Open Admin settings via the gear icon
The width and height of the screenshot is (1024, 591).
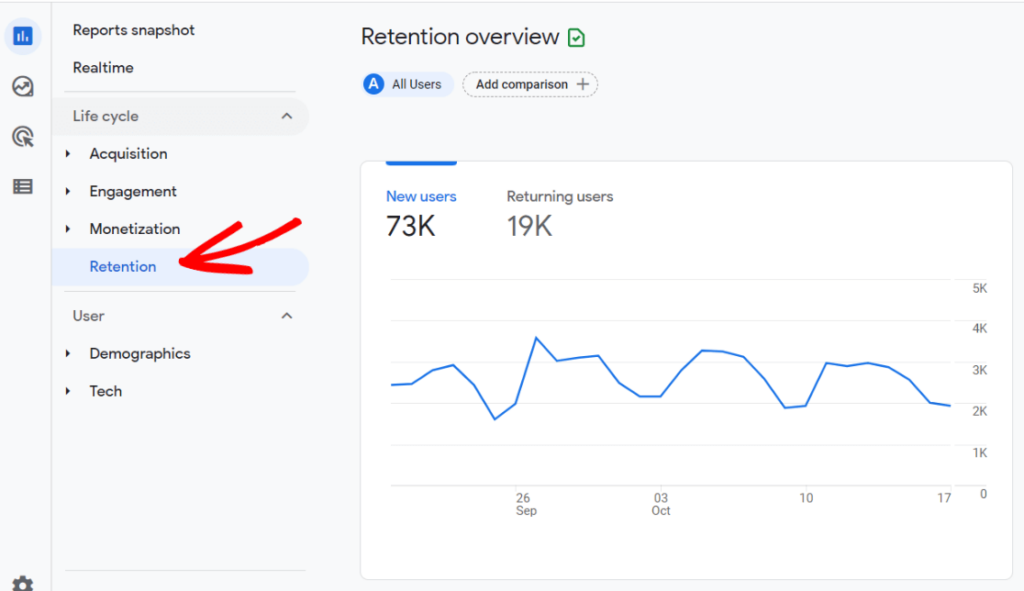[22, 584]
